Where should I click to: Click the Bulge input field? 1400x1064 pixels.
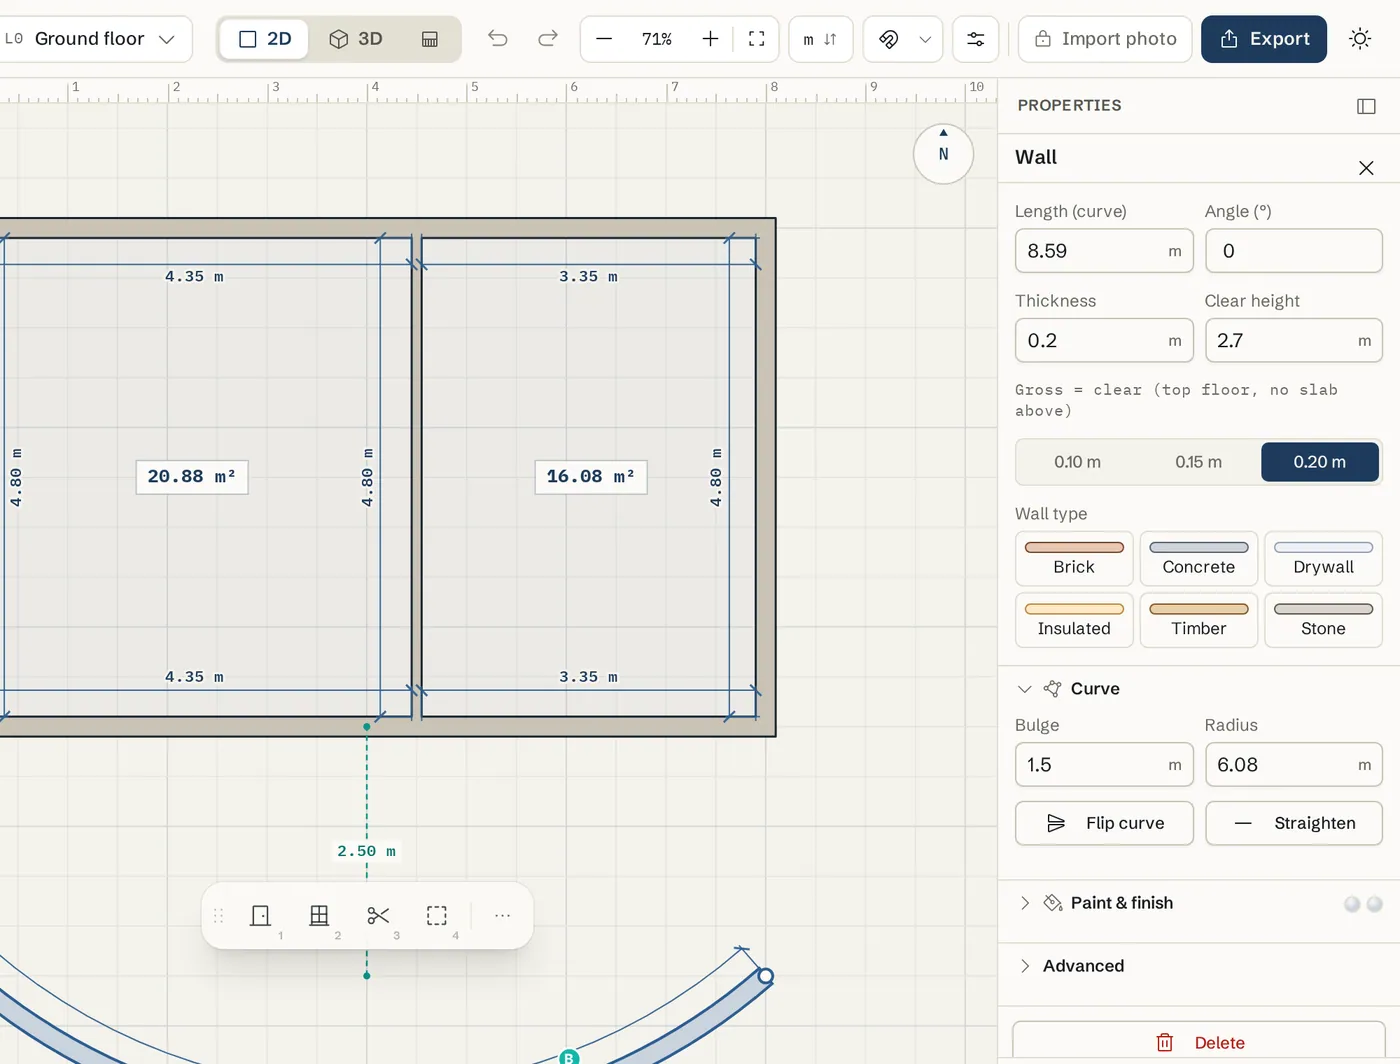pyautogui.click(x=1104, y=765)
